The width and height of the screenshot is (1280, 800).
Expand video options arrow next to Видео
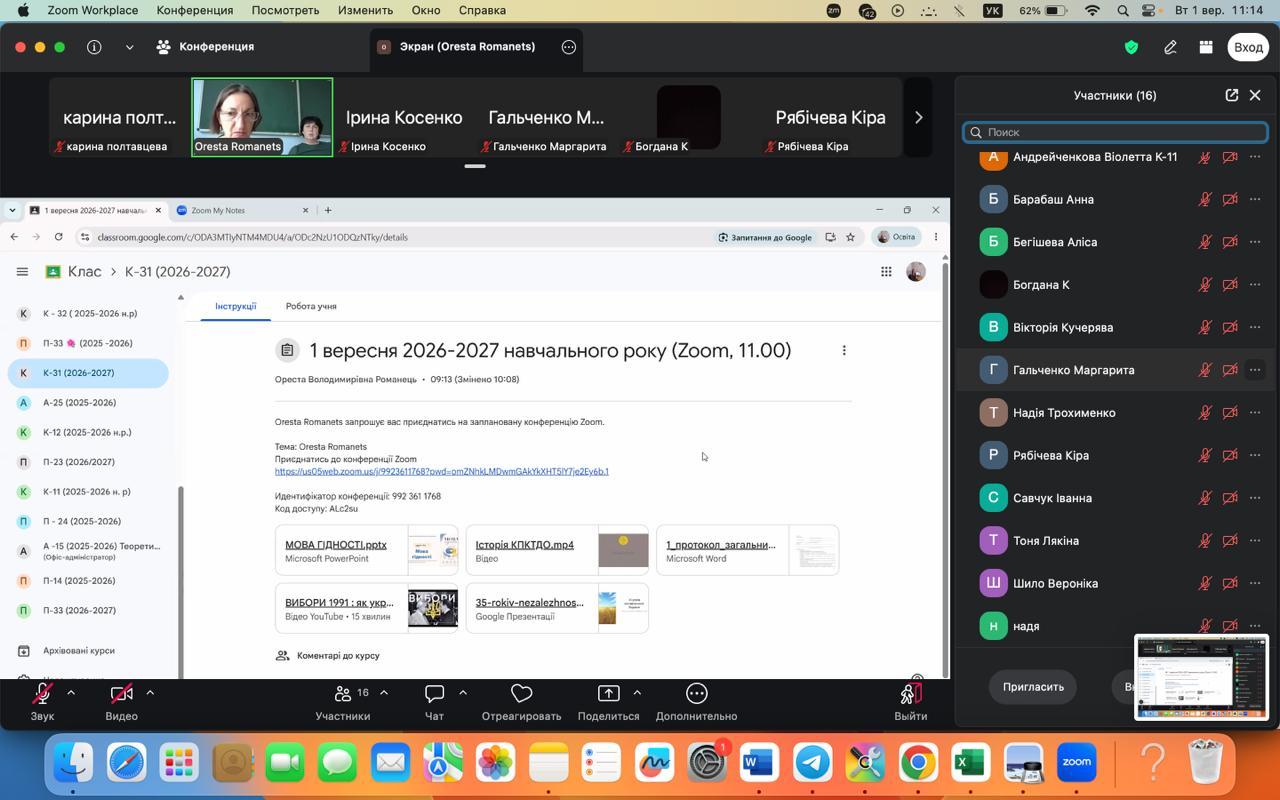(150, 692)
